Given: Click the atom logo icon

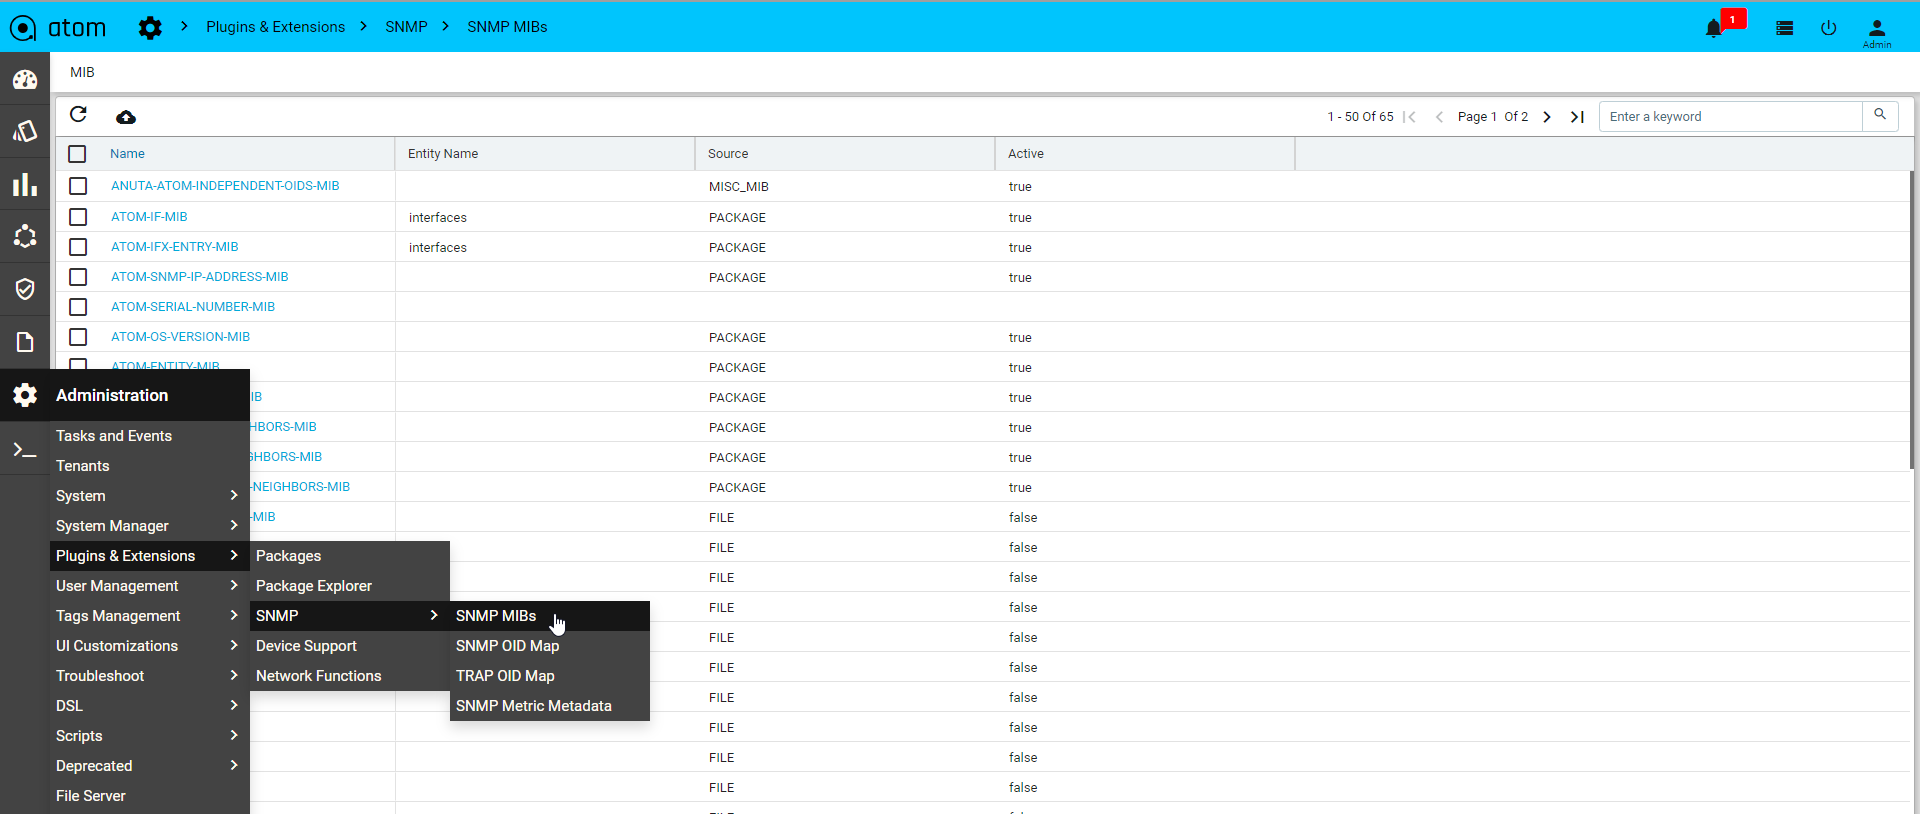Looking at the screenshot, I should tap(23, 28).
